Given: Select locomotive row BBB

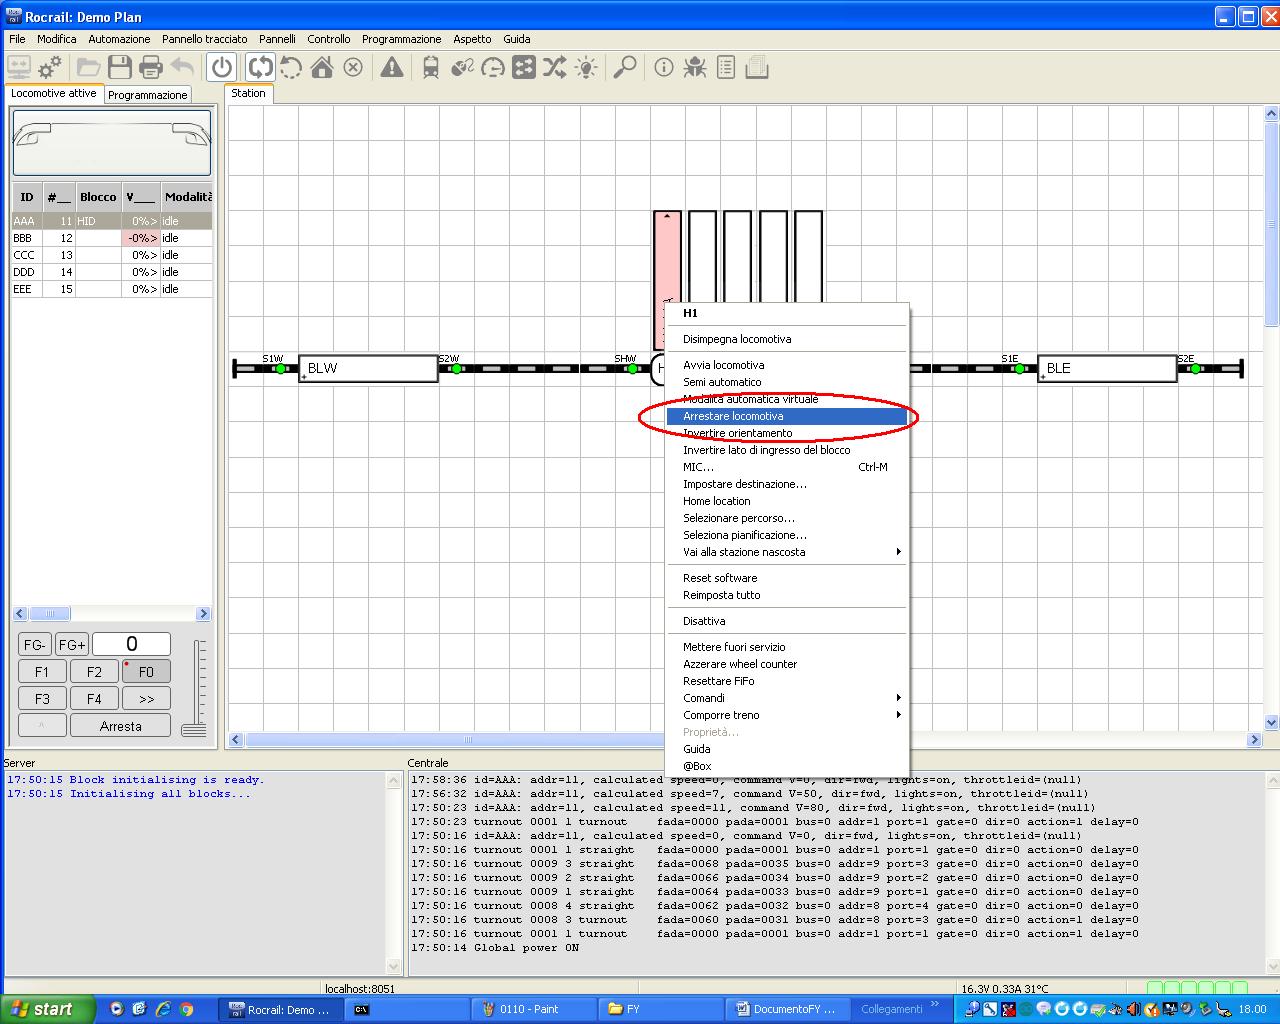Looking at the screenshot, I should (112, 238).
